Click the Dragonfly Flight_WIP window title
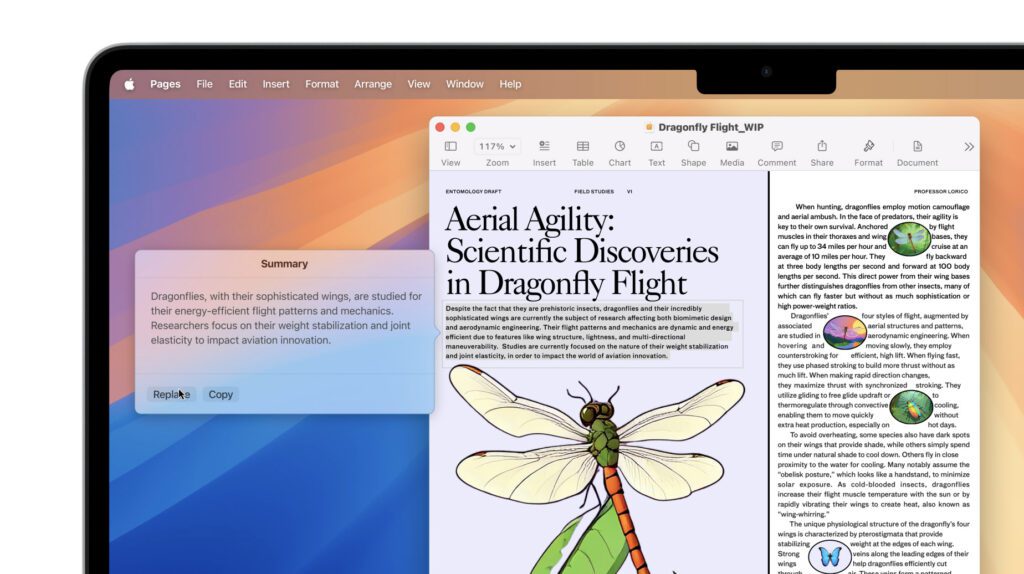The image size is (1024, 574). point(711,127)
